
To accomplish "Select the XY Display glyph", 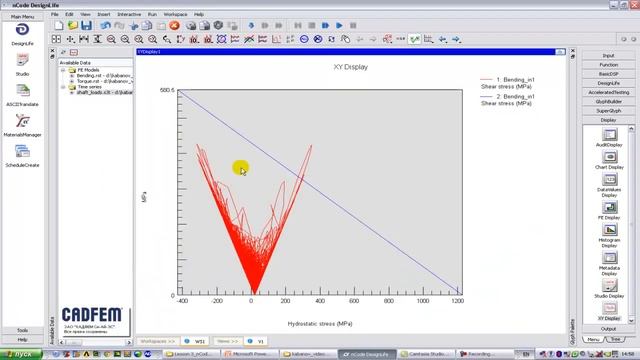I will [609, 311].
